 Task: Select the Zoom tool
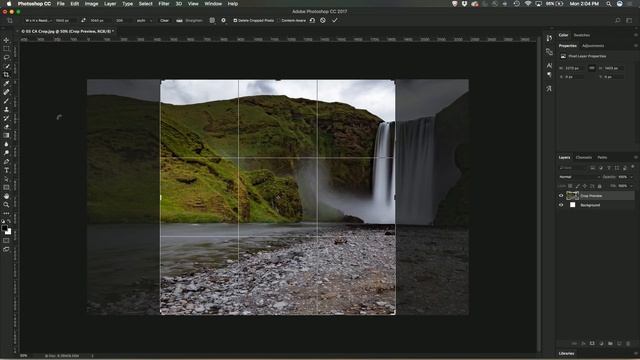[x=6, y=205]
